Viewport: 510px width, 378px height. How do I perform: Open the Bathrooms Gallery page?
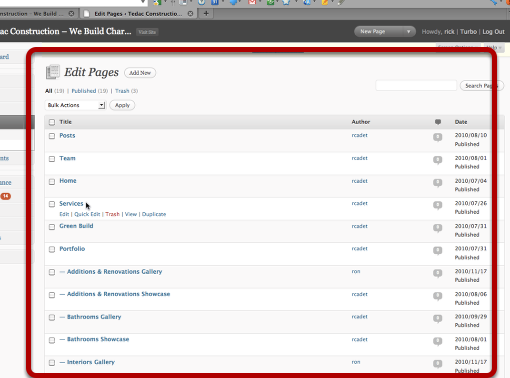(94, 317)
